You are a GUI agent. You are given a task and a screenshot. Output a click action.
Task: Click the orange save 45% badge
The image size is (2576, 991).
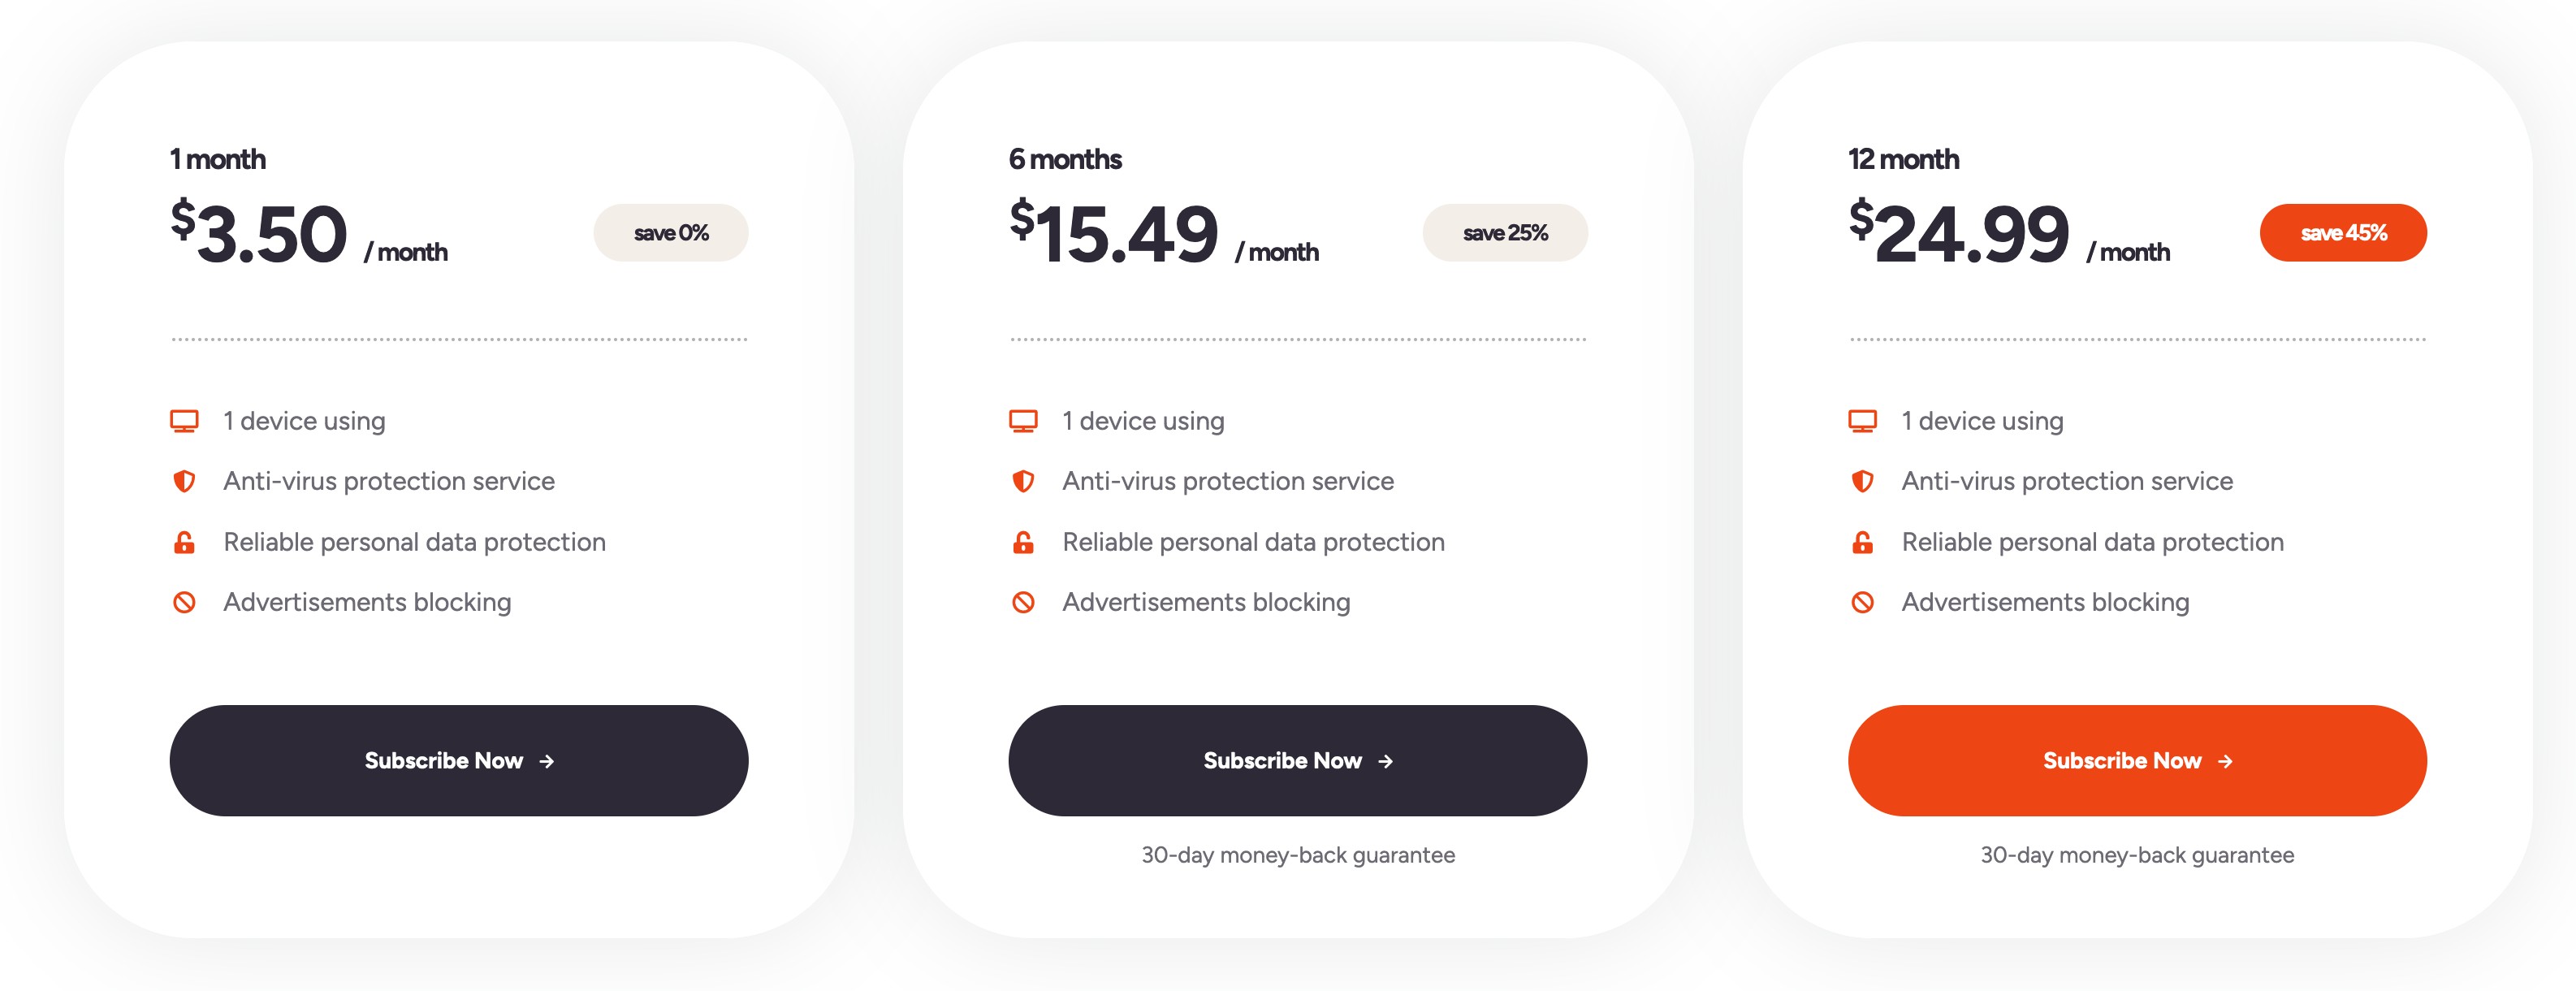2343,233
